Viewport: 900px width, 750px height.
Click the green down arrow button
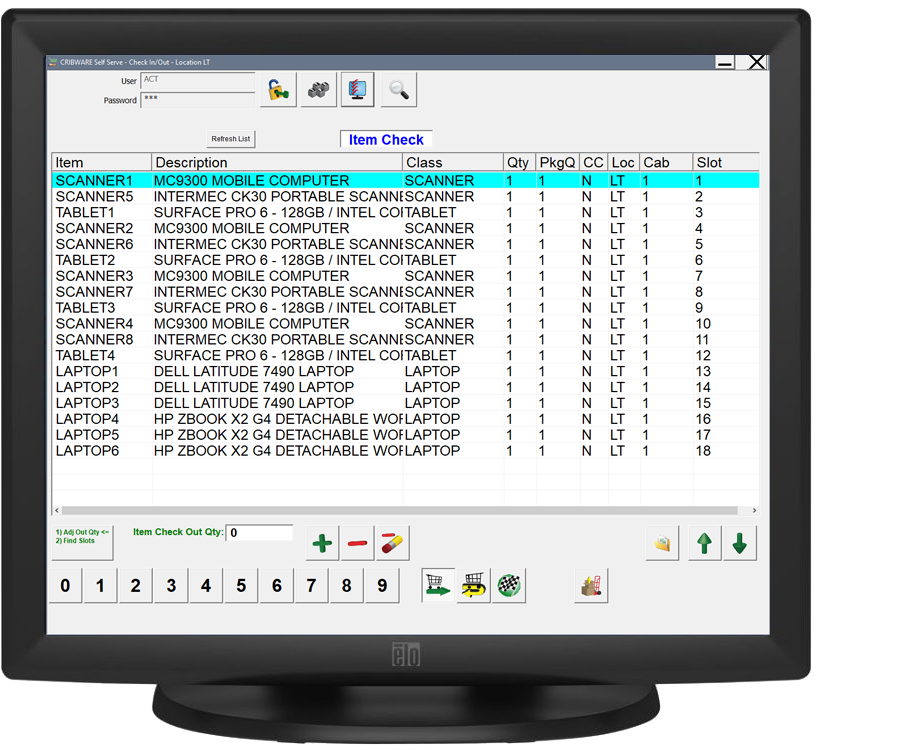click(x=740, y=543)
